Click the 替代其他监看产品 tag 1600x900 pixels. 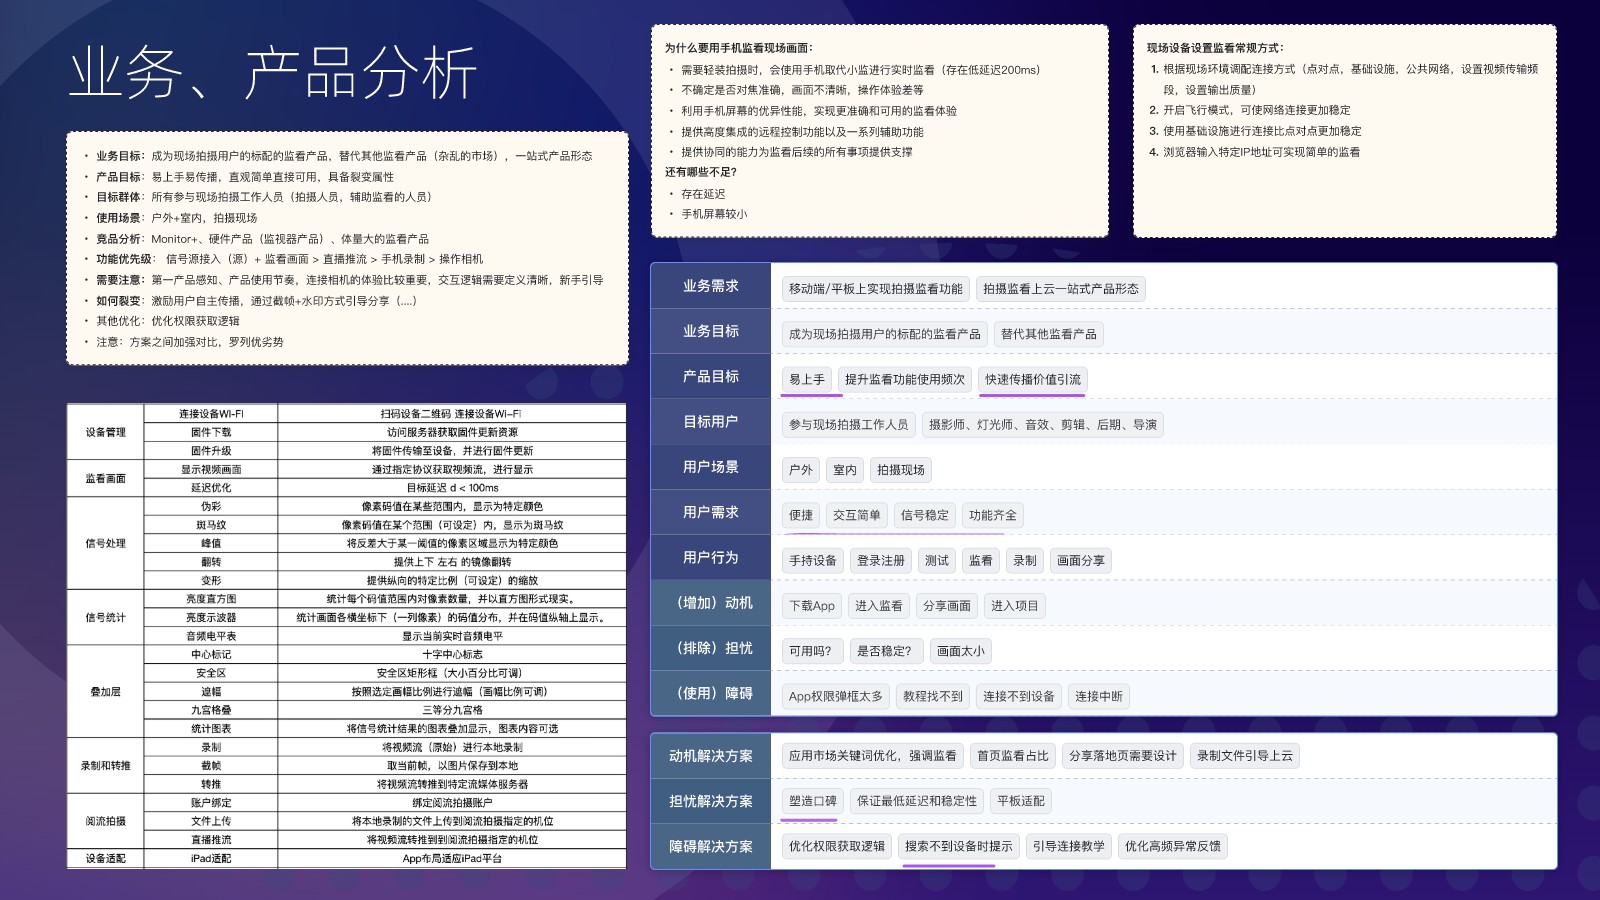[x=1049, y=334]
